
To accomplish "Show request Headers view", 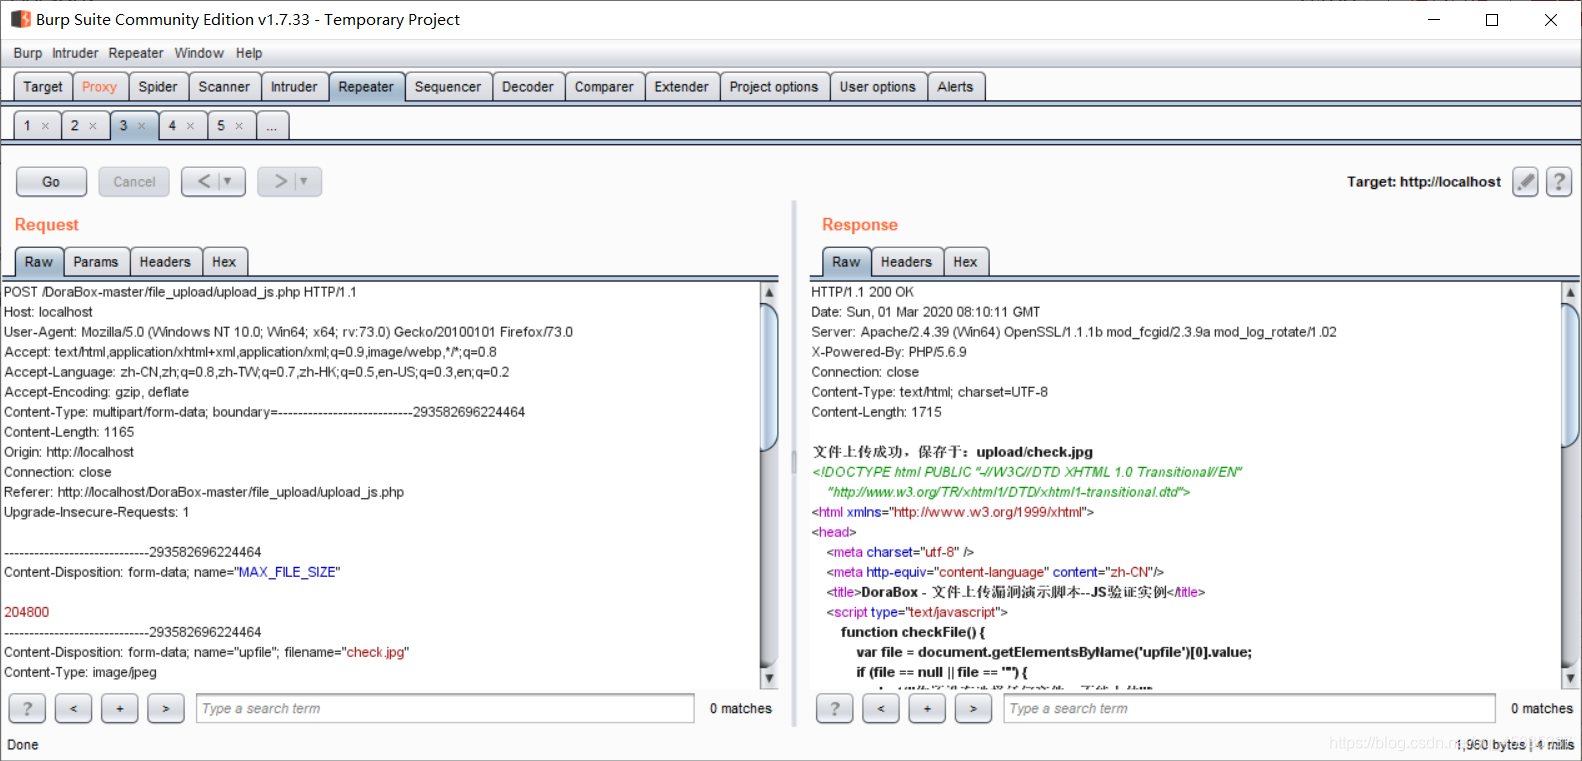I will point(165,262).
